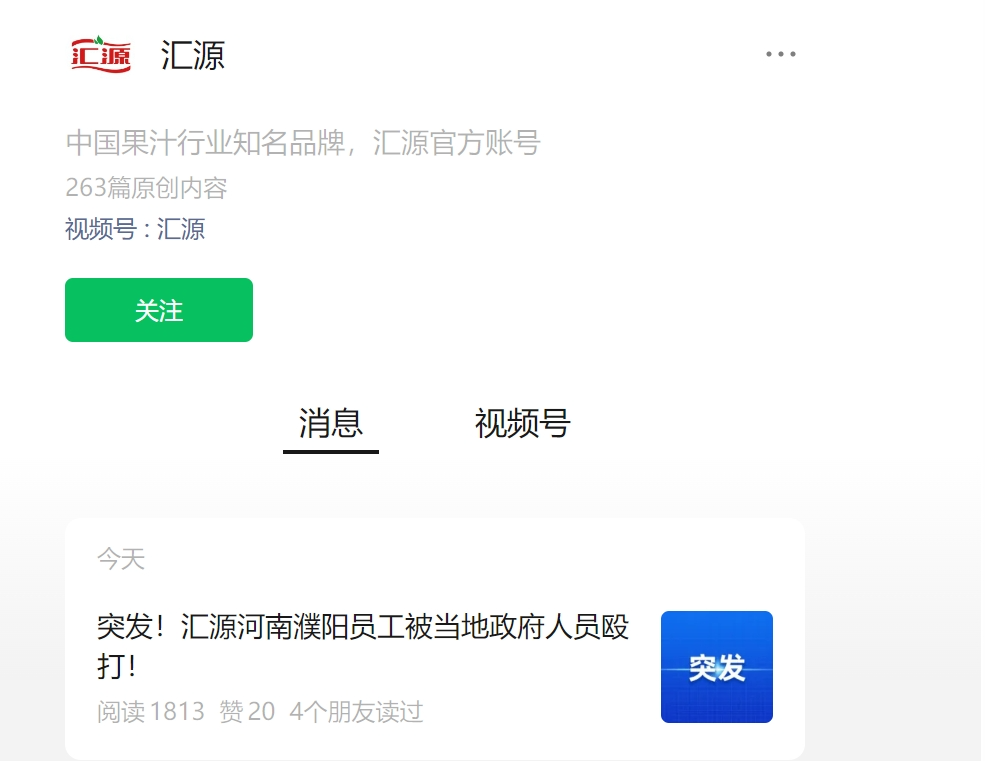Click the blue 突发 article thumbnail
985x761 pixels.
coord(717,667)
